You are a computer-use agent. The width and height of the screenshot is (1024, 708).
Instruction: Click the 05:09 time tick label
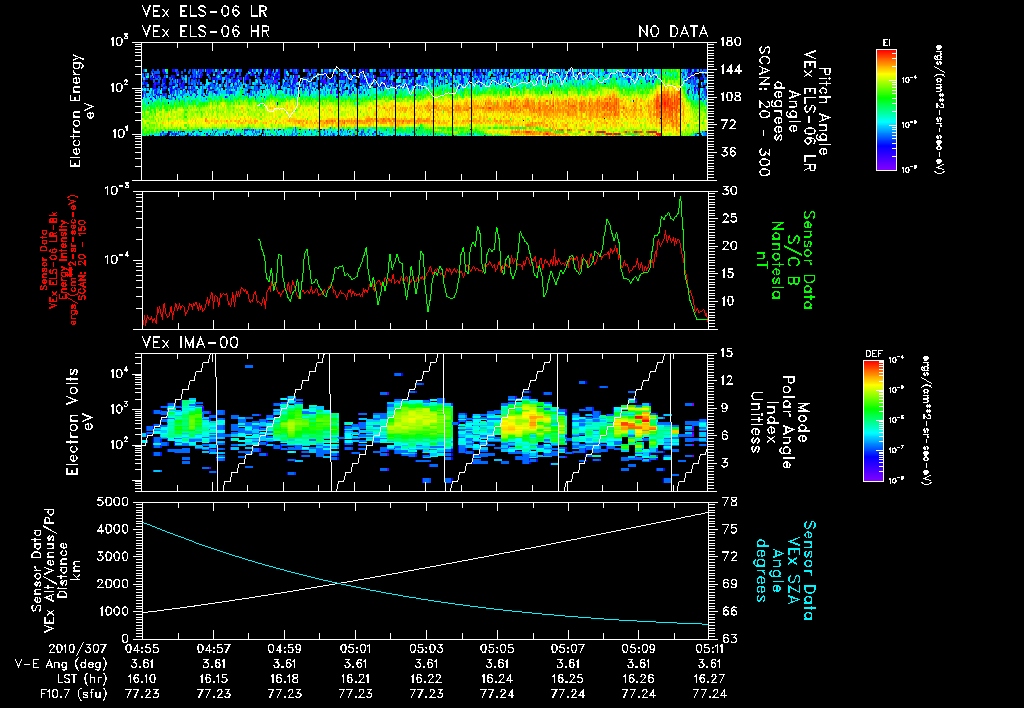tap(639, 649)
